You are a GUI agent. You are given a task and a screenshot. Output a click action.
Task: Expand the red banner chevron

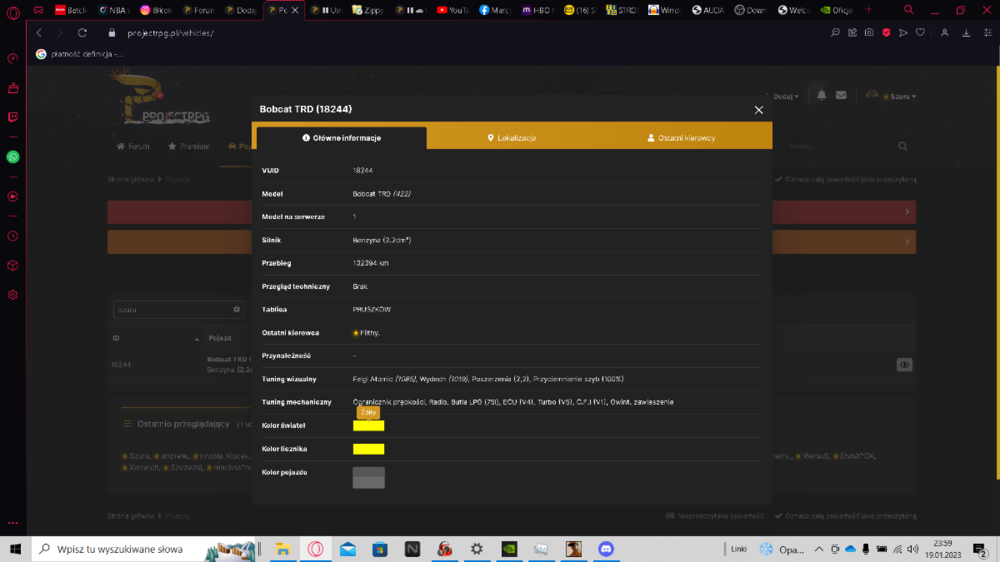[907, 212]
